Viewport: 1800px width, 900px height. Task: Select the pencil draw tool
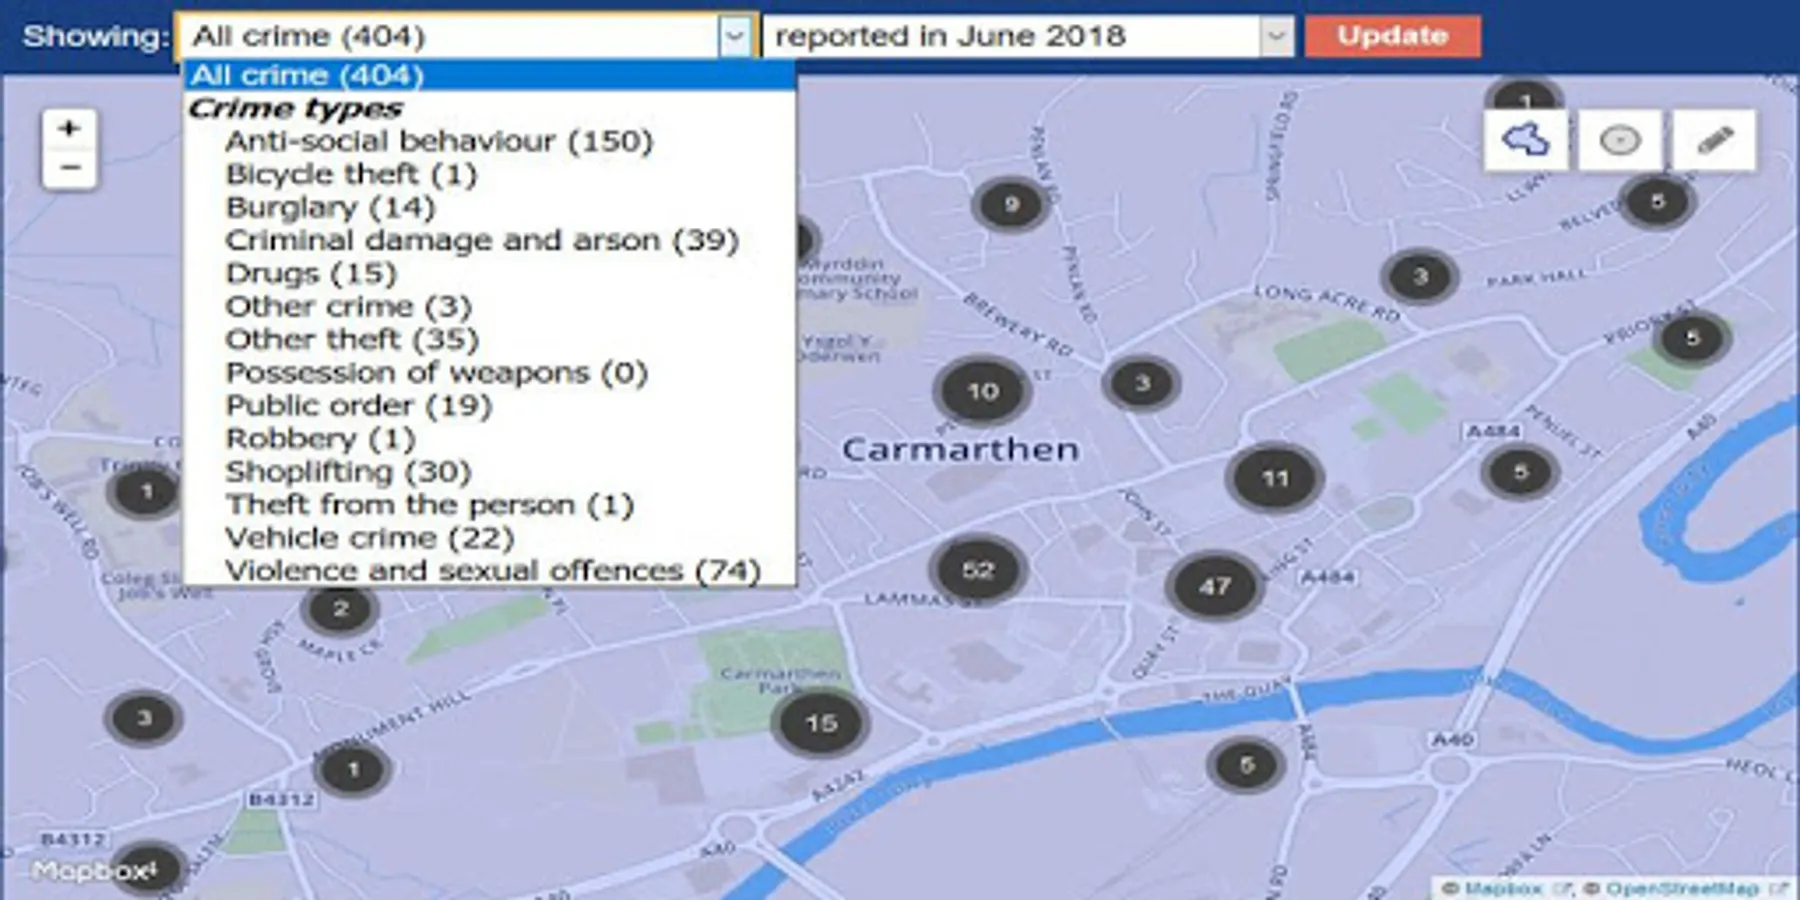tap(1714, 140)
